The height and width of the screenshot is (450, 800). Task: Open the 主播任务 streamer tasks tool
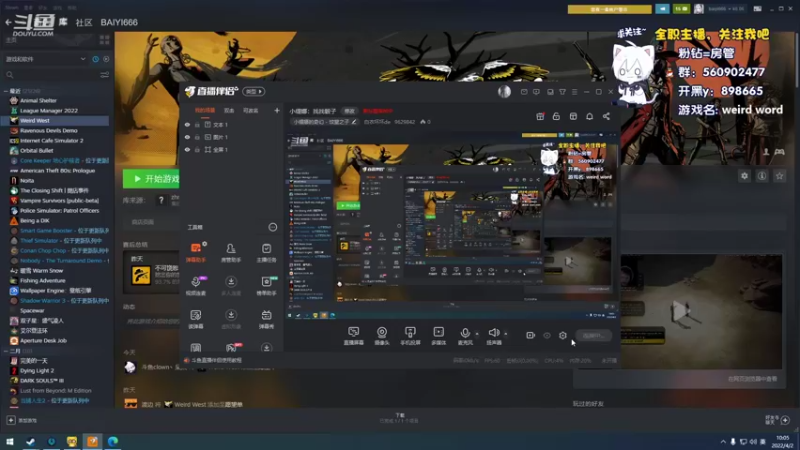pos(266,253)
